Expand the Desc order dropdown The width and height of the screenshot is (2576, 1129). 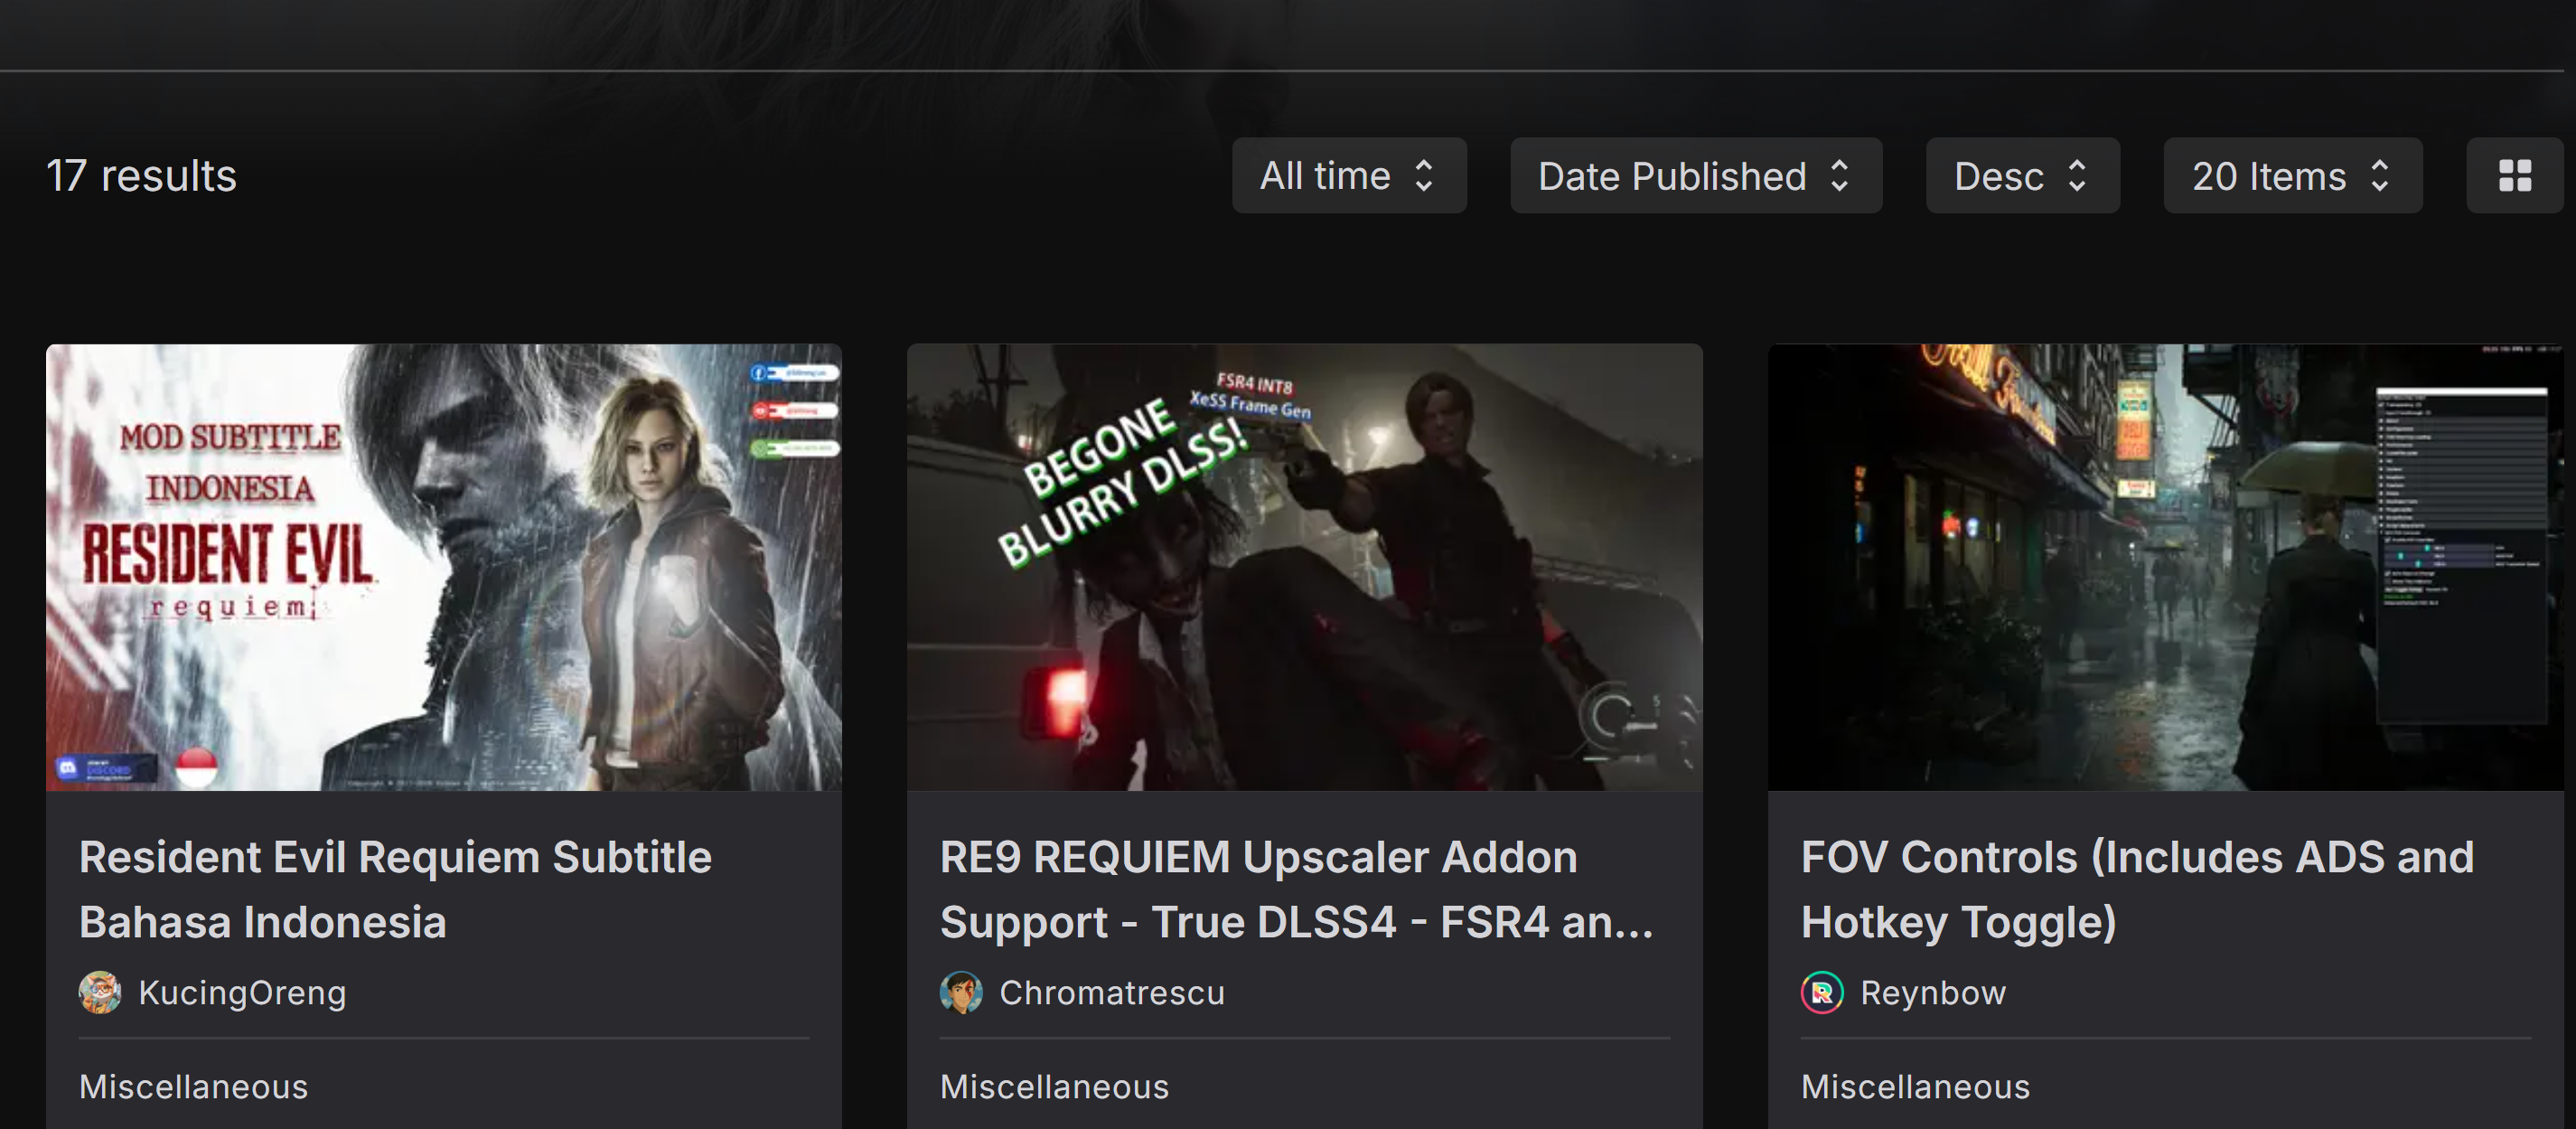(2021, 176)
